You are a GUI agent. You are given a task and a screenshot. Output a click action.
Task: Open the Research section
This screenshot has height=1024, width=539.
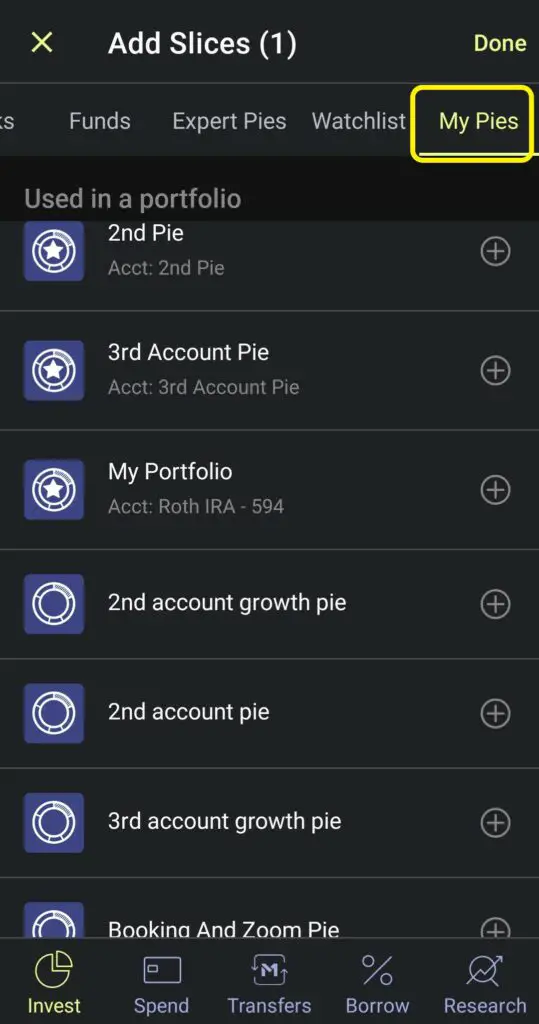(x=485, y=983)
